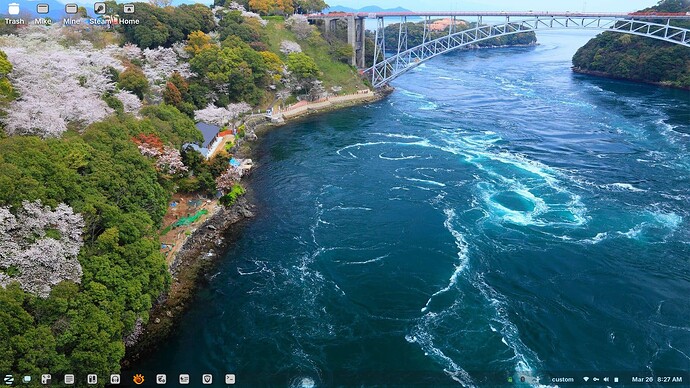Open the Mike folder on desktop
The image size is (690, 388).
[43, 13]
